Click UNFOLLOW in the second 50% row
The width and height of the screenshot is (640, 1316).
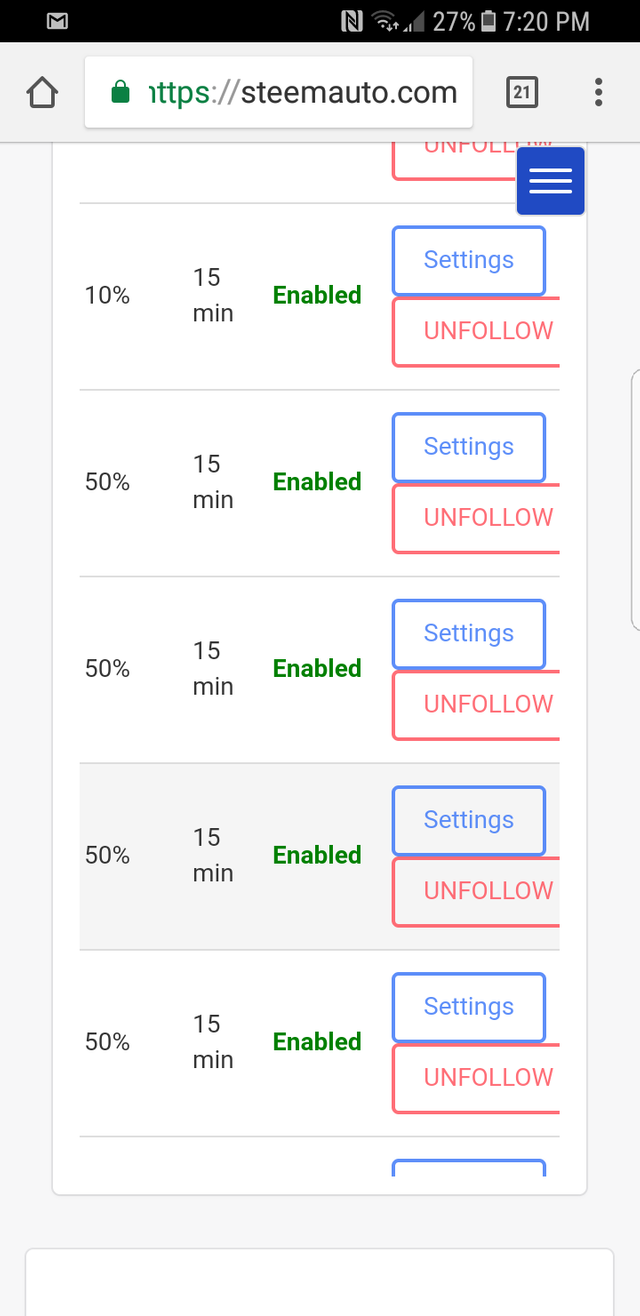click(476, 705)
